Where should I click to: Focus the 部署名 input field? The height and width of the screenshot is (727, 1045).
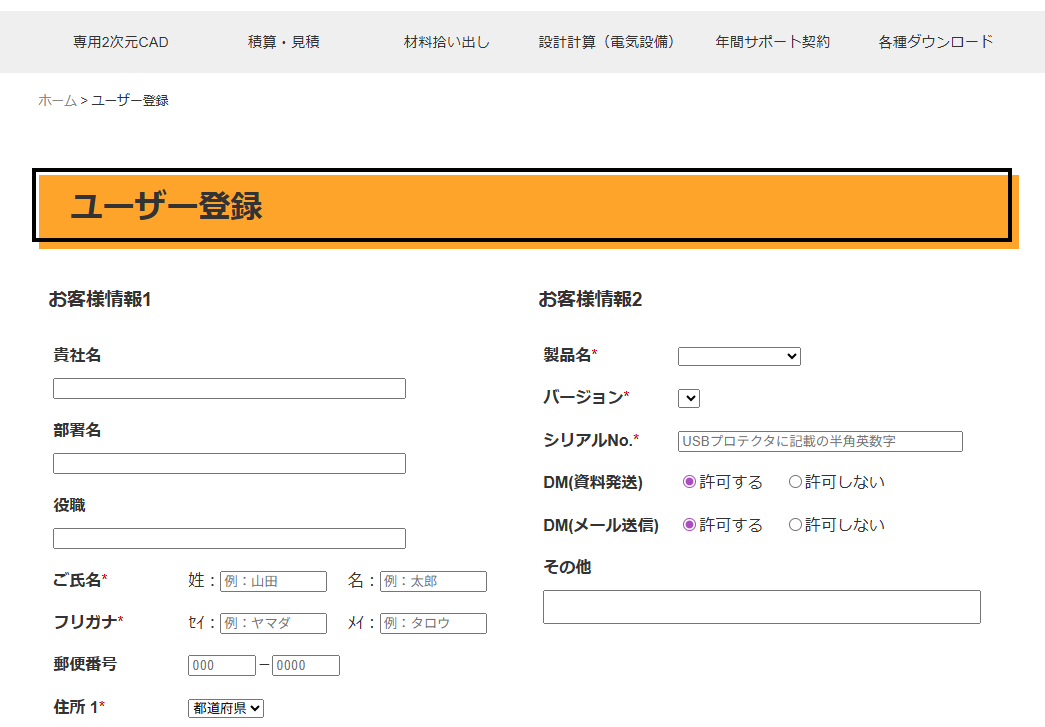point(229,463)
